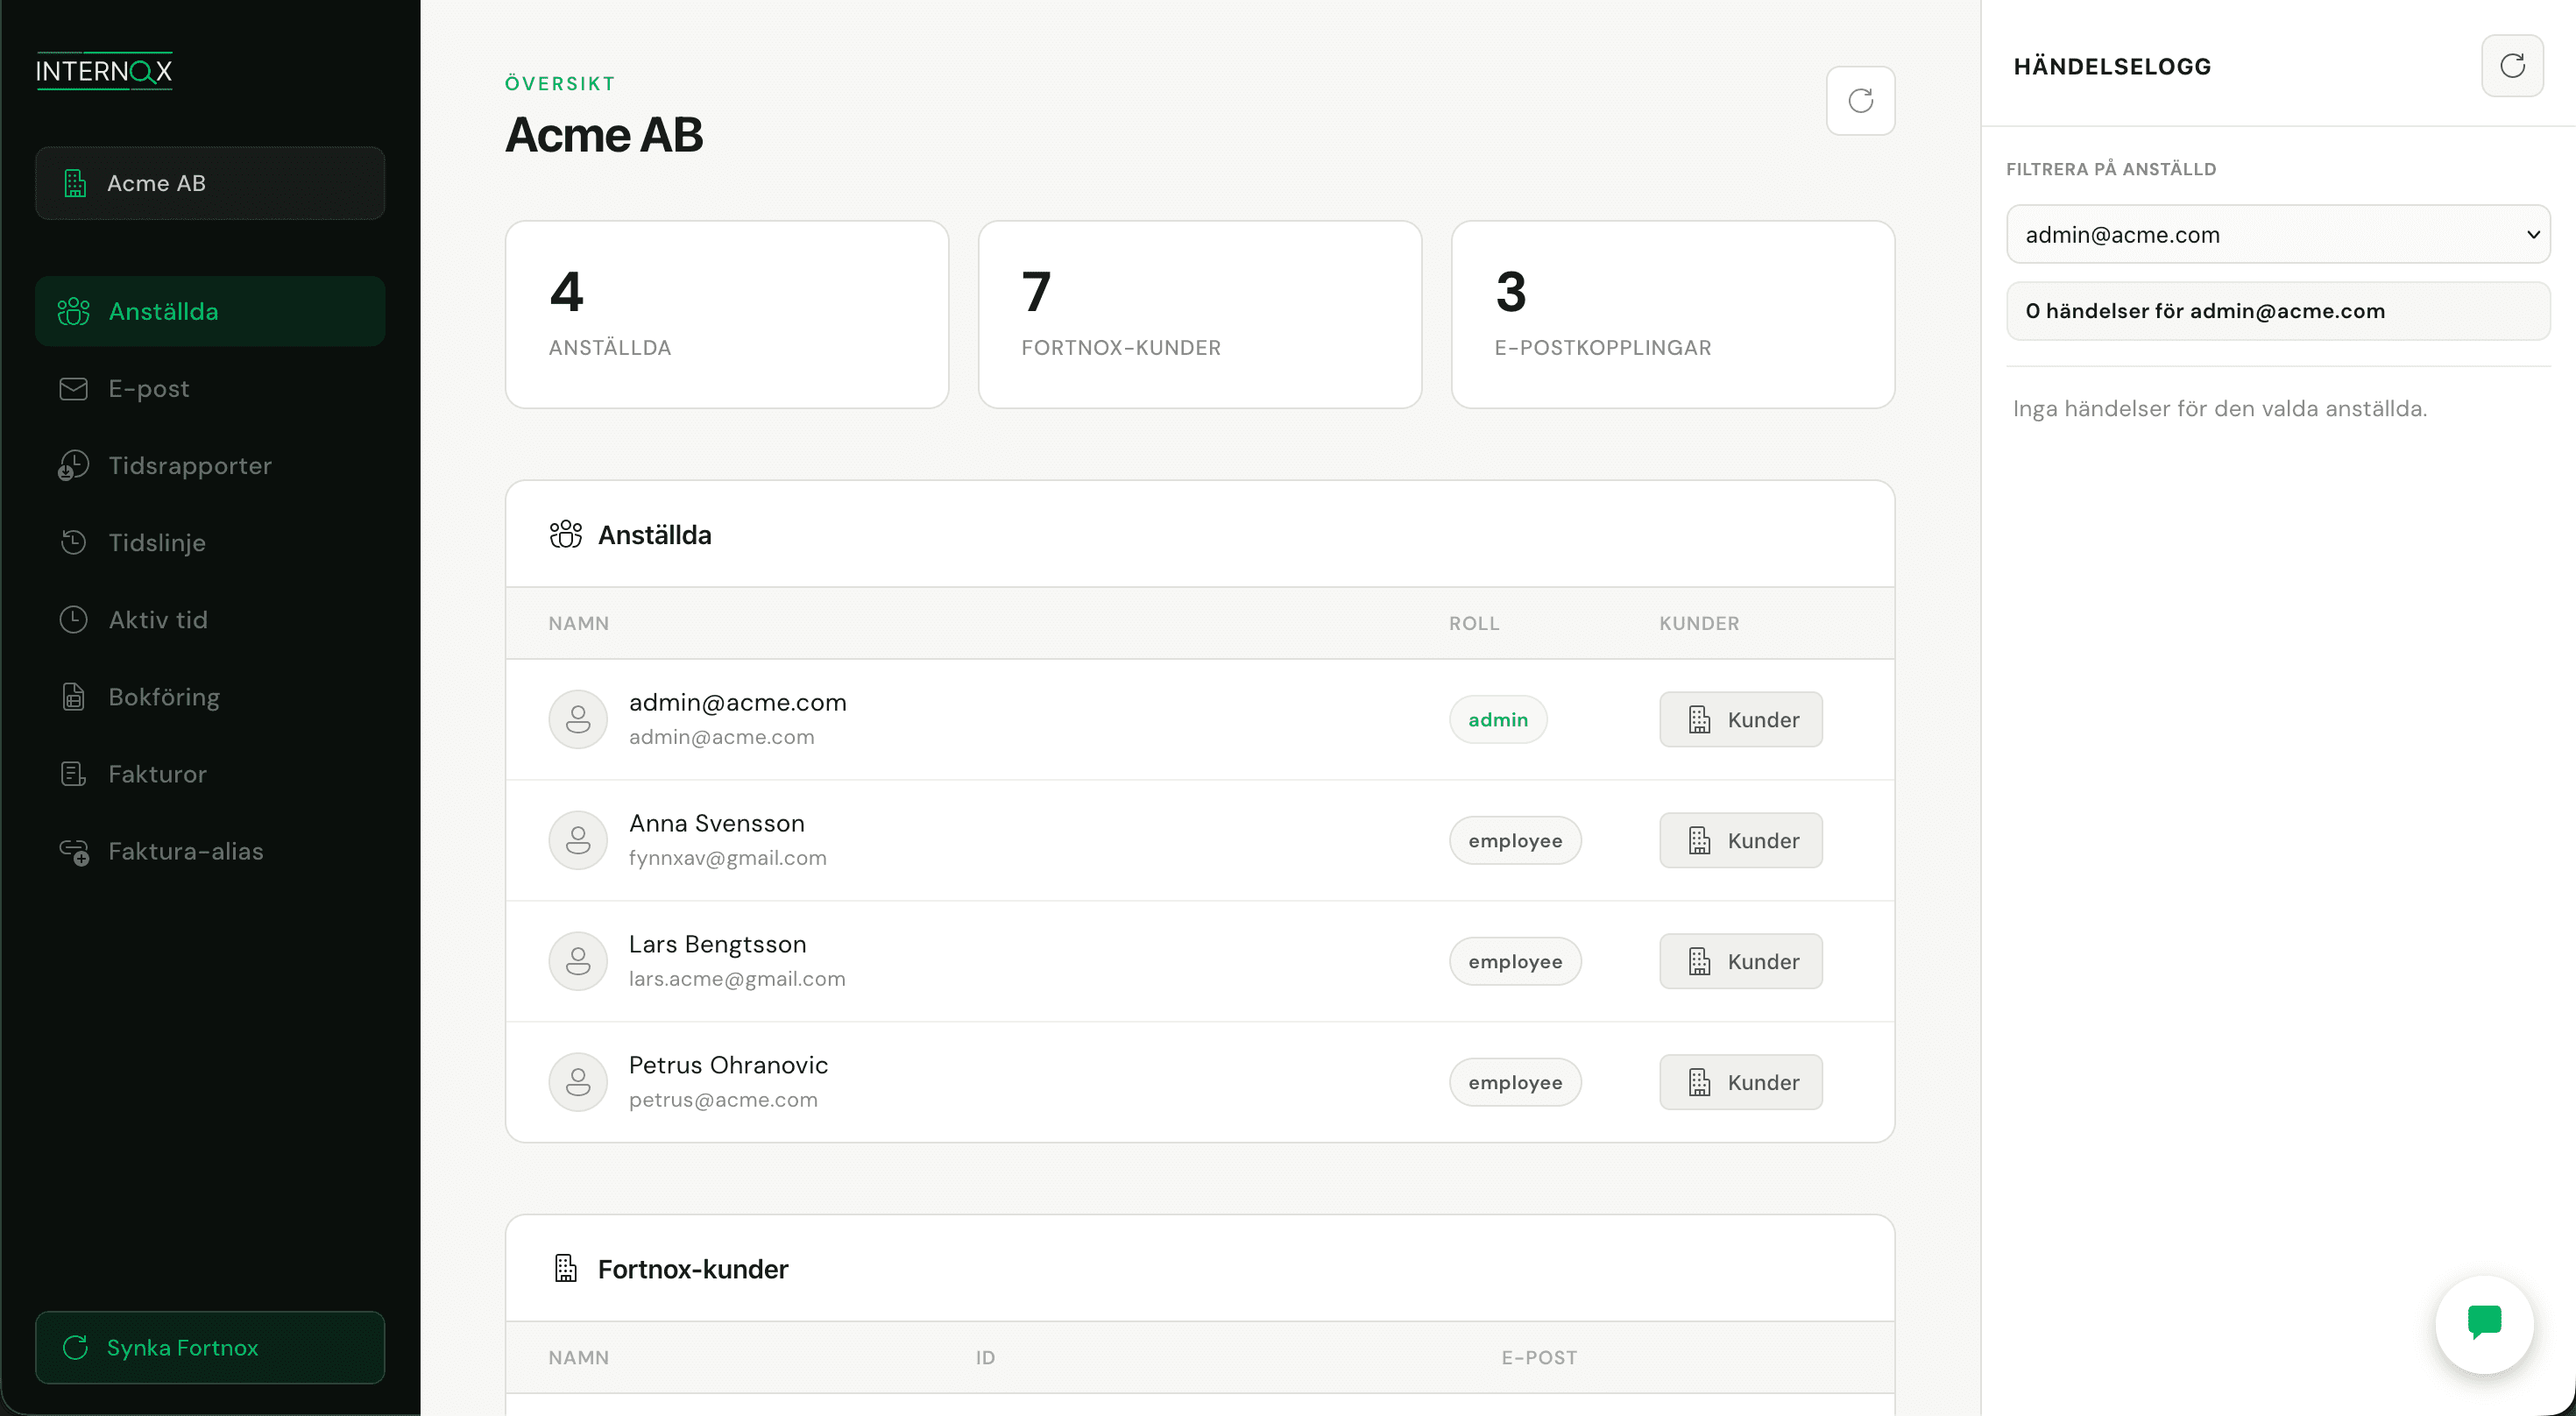The image size is (2576, 1416).
Task: Click the 3 E-postkopplingar stat card
Action: click(x=1673, y=314)
